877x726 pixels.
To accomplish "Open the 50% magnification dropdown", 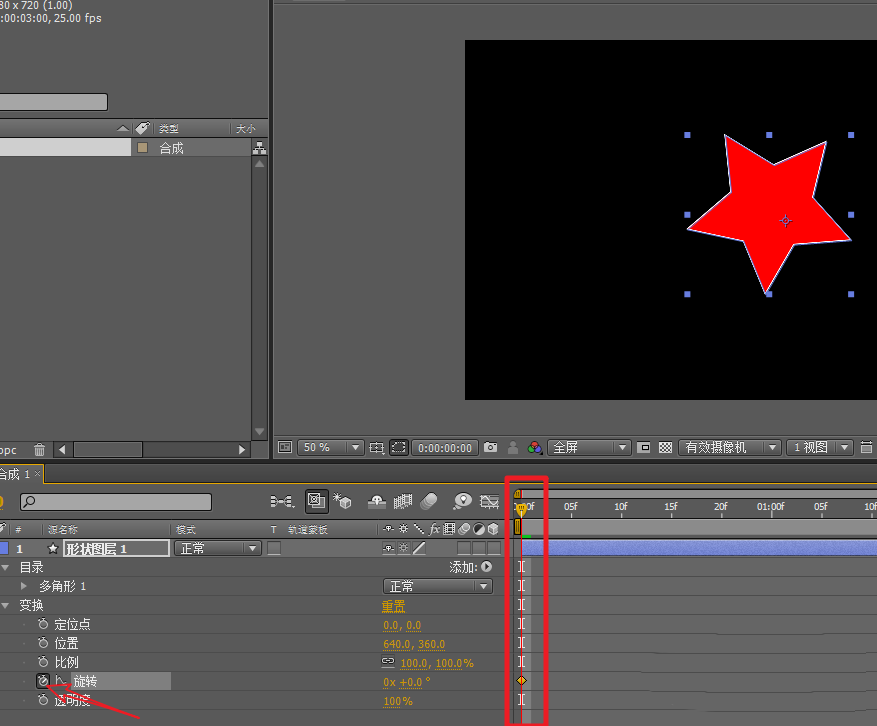I will (x=331, y=447).
